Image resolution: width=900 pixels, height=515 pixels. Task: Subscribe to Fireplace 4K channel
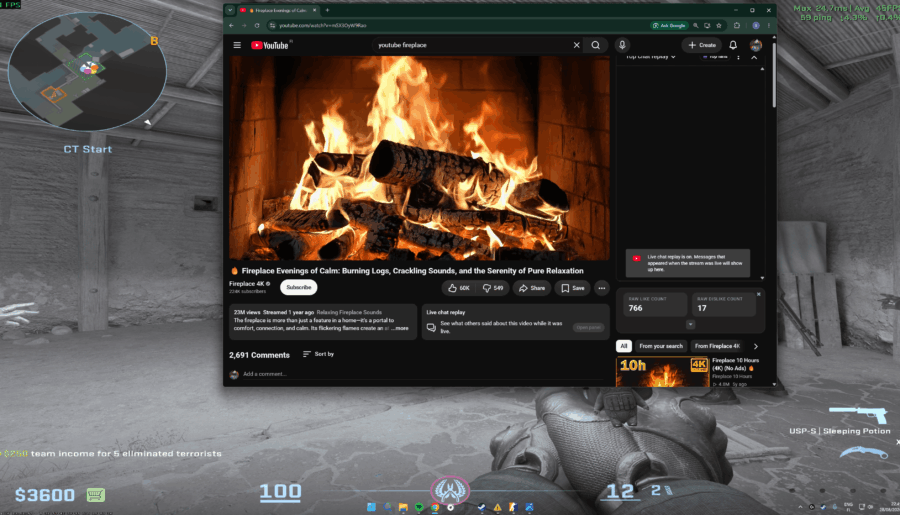[x=298, y=287]
